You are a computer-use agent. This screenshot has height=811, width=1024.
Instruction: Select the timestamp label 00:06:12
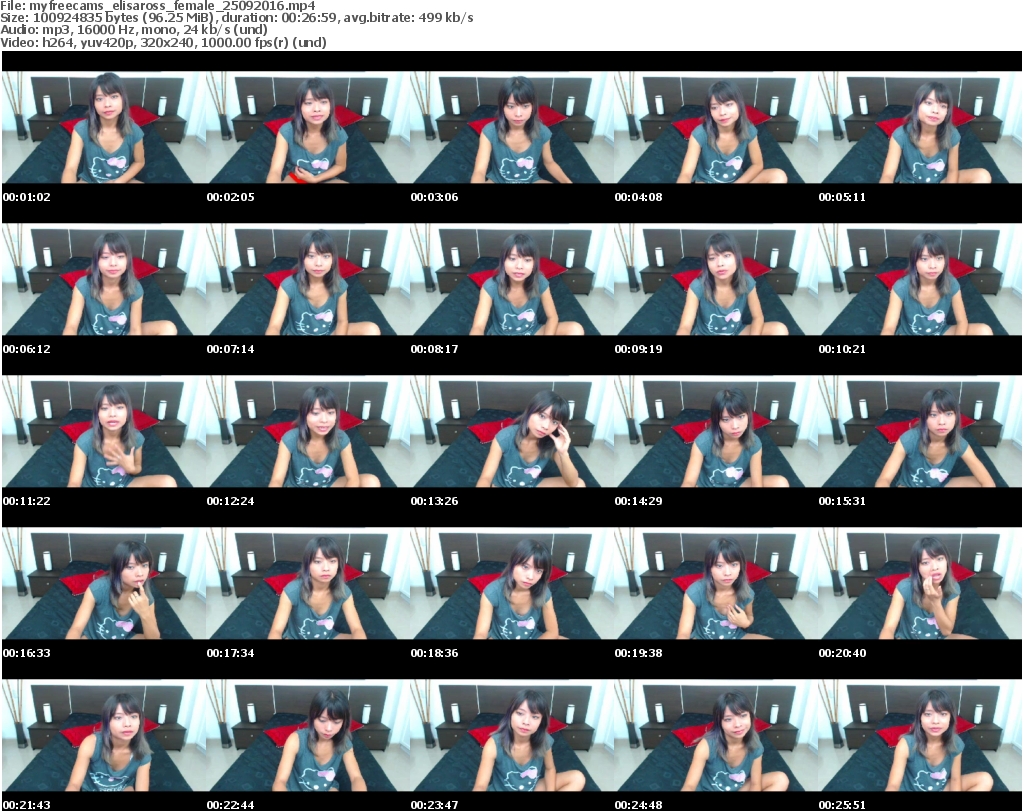pos(27,349)
